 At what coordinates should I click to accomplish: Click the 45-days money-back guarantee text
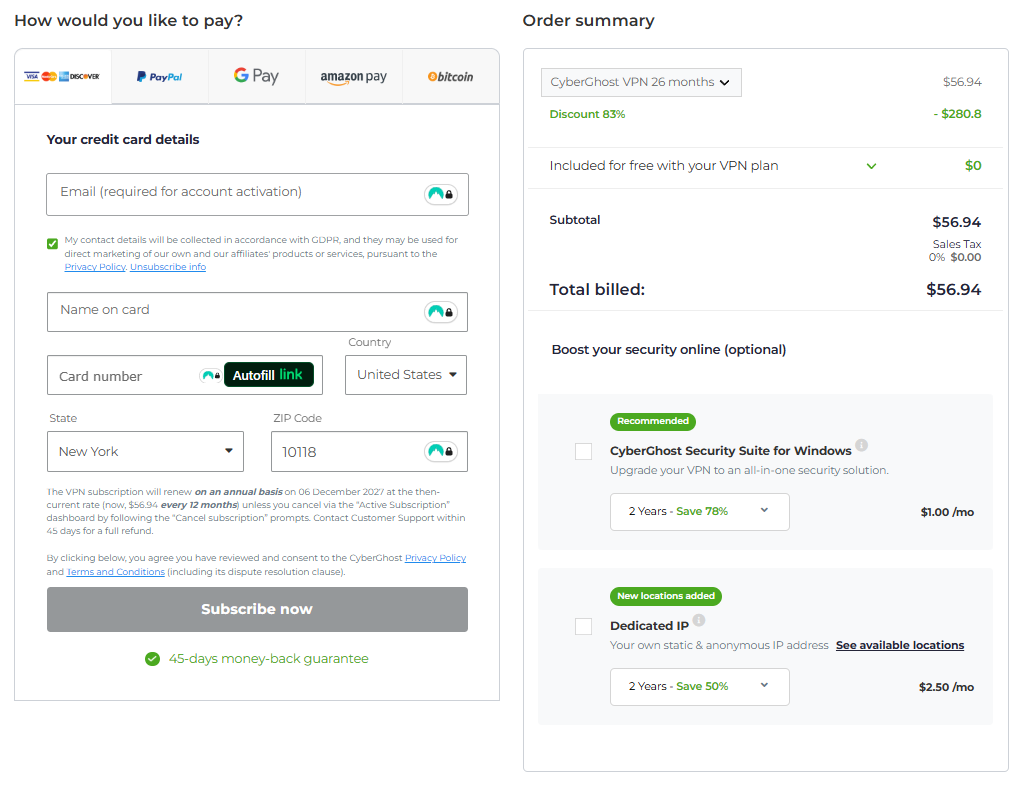click(x=269, y=659)
